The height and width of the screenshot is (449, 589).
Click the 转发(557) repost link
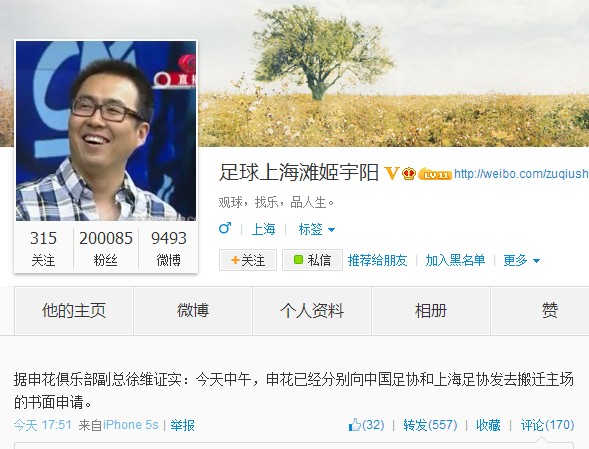[x=430, y=425]
